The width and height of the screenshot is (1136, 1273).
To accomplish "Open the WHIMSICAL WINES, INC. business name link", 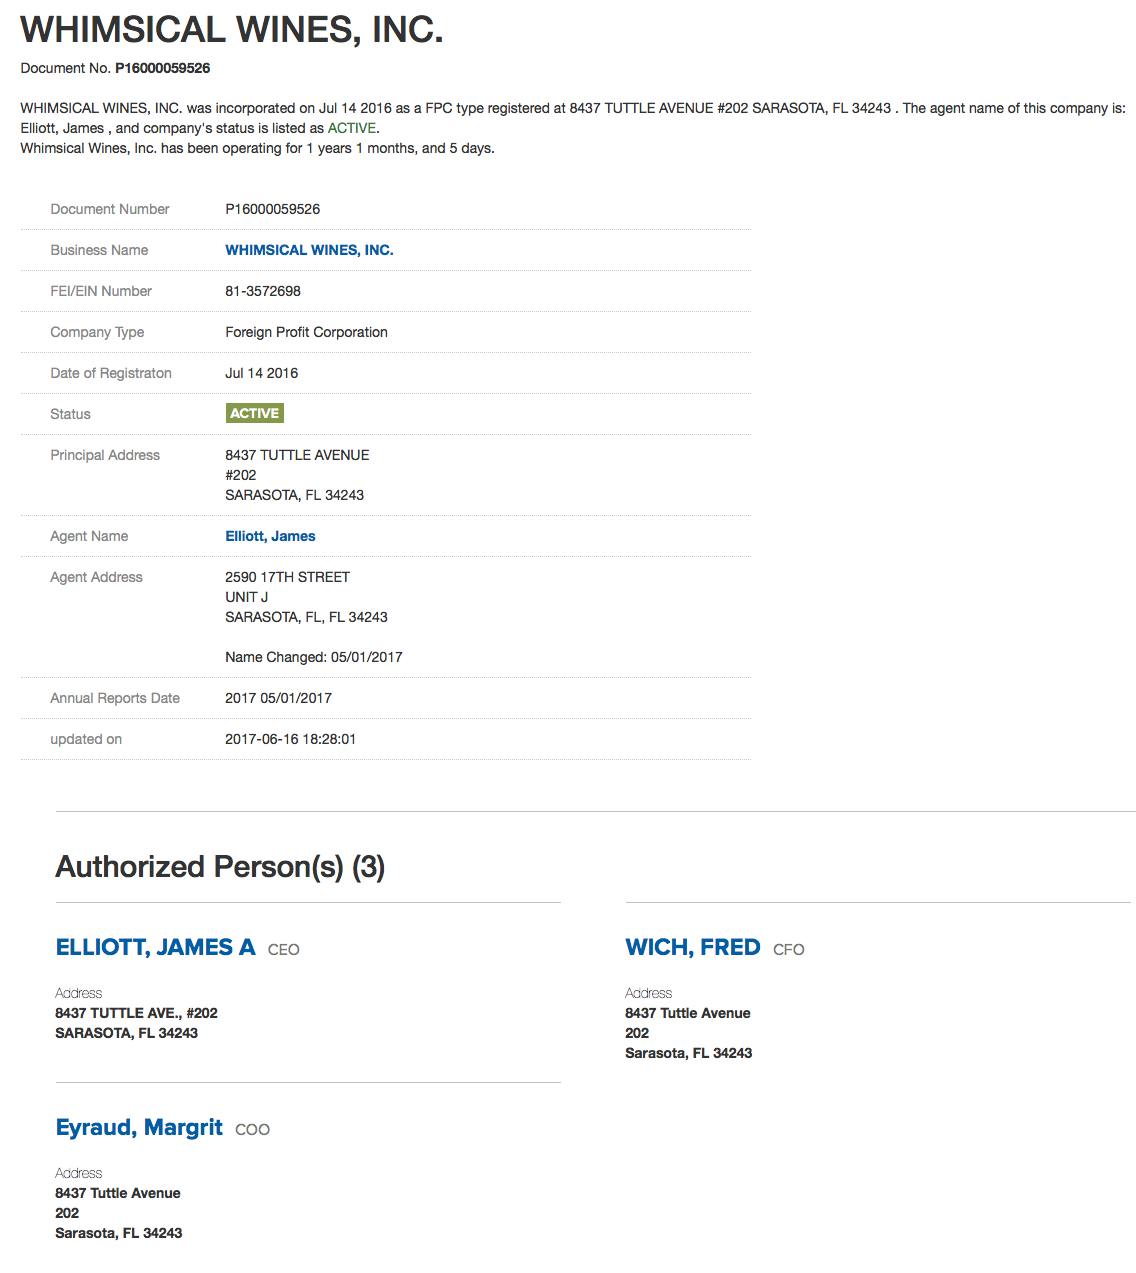I will (309, 250).
